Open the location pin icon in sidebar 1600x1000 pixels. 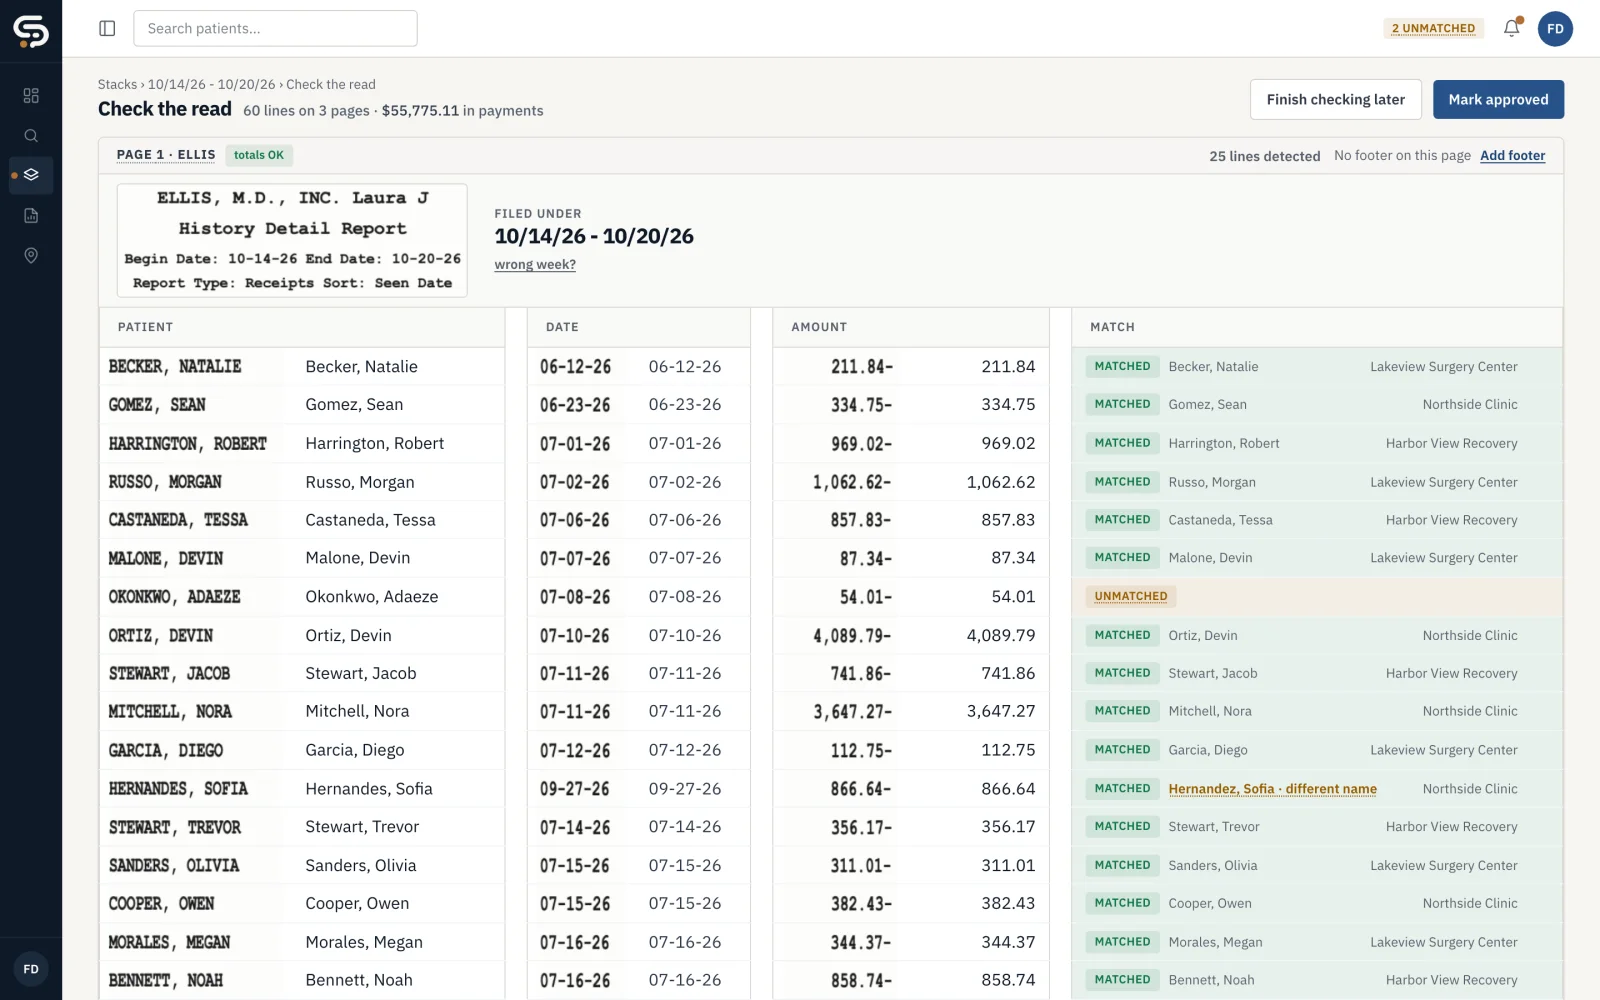[31, 255]
